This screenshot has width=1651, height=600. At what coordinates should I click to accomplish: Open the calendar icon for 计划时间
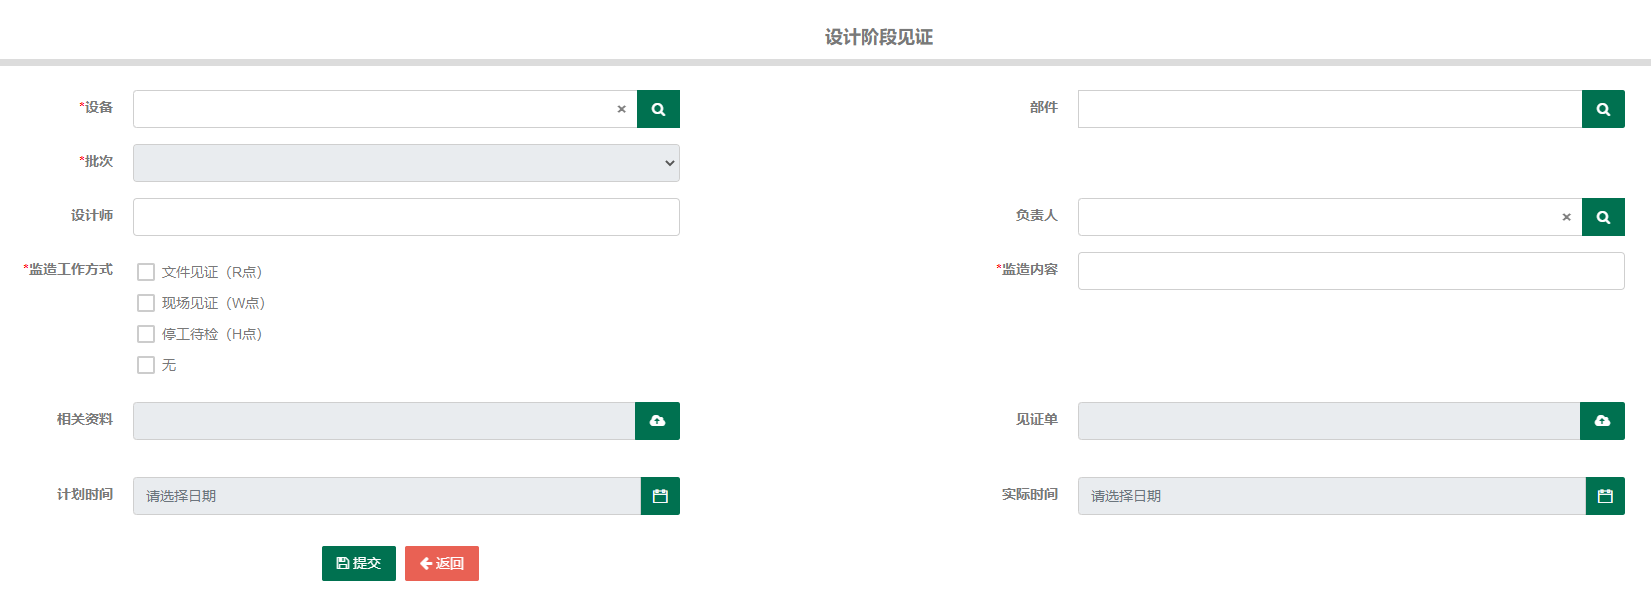(x=660, y=496)
